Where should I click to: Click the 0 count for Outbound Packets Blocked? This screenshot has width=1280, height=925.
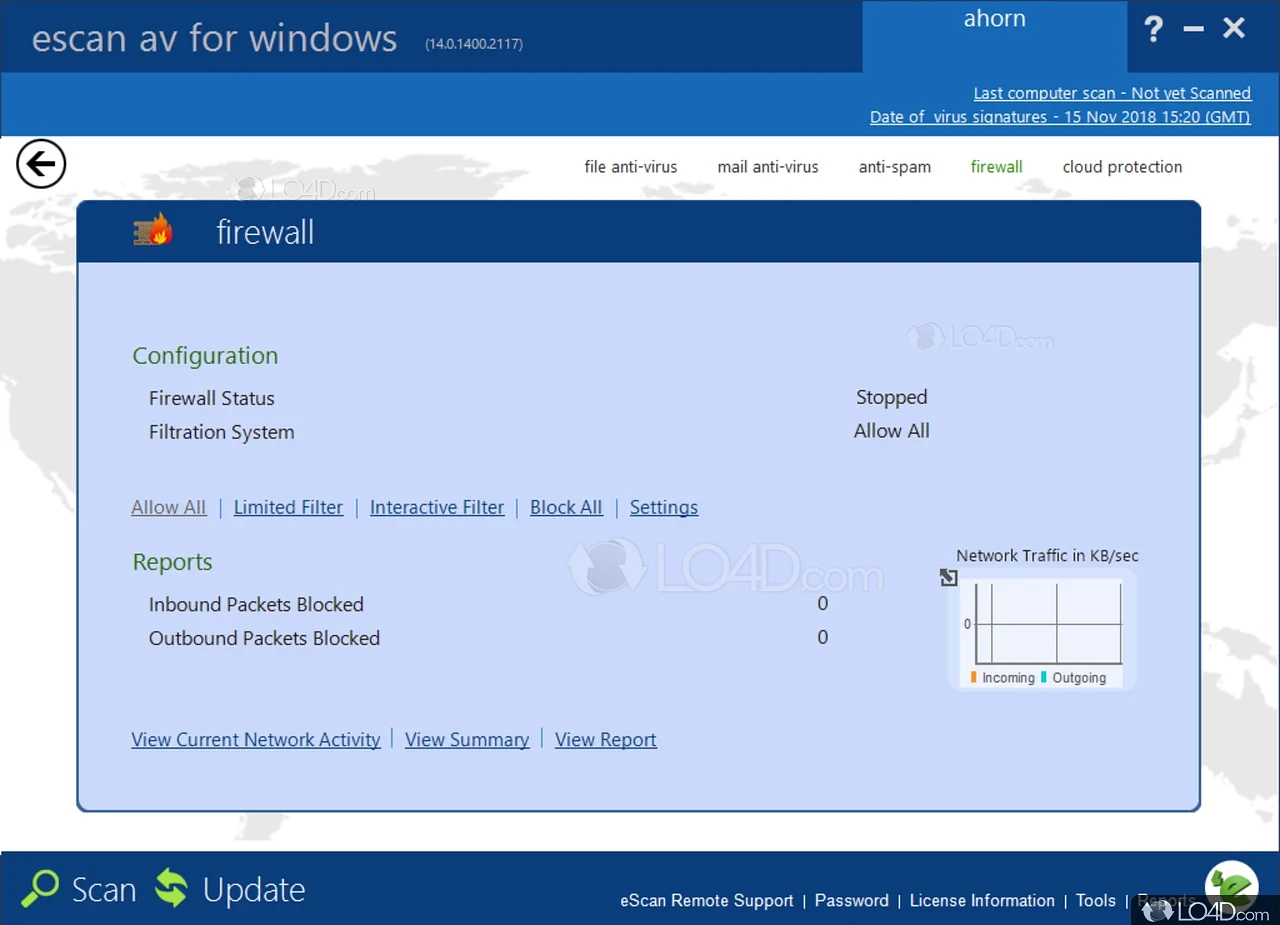click(823, 638)
